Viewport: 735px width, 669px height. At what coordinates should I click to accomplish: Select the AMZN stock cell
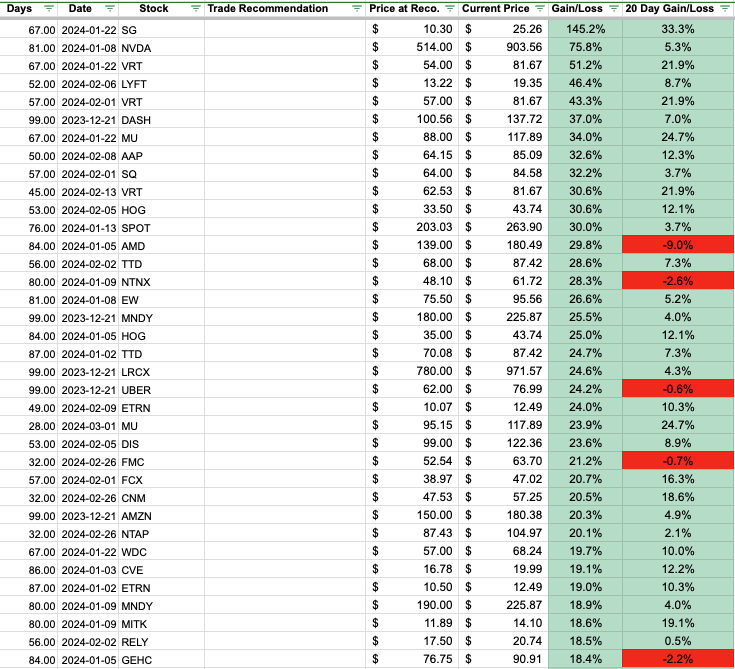(x=162, y=516)
